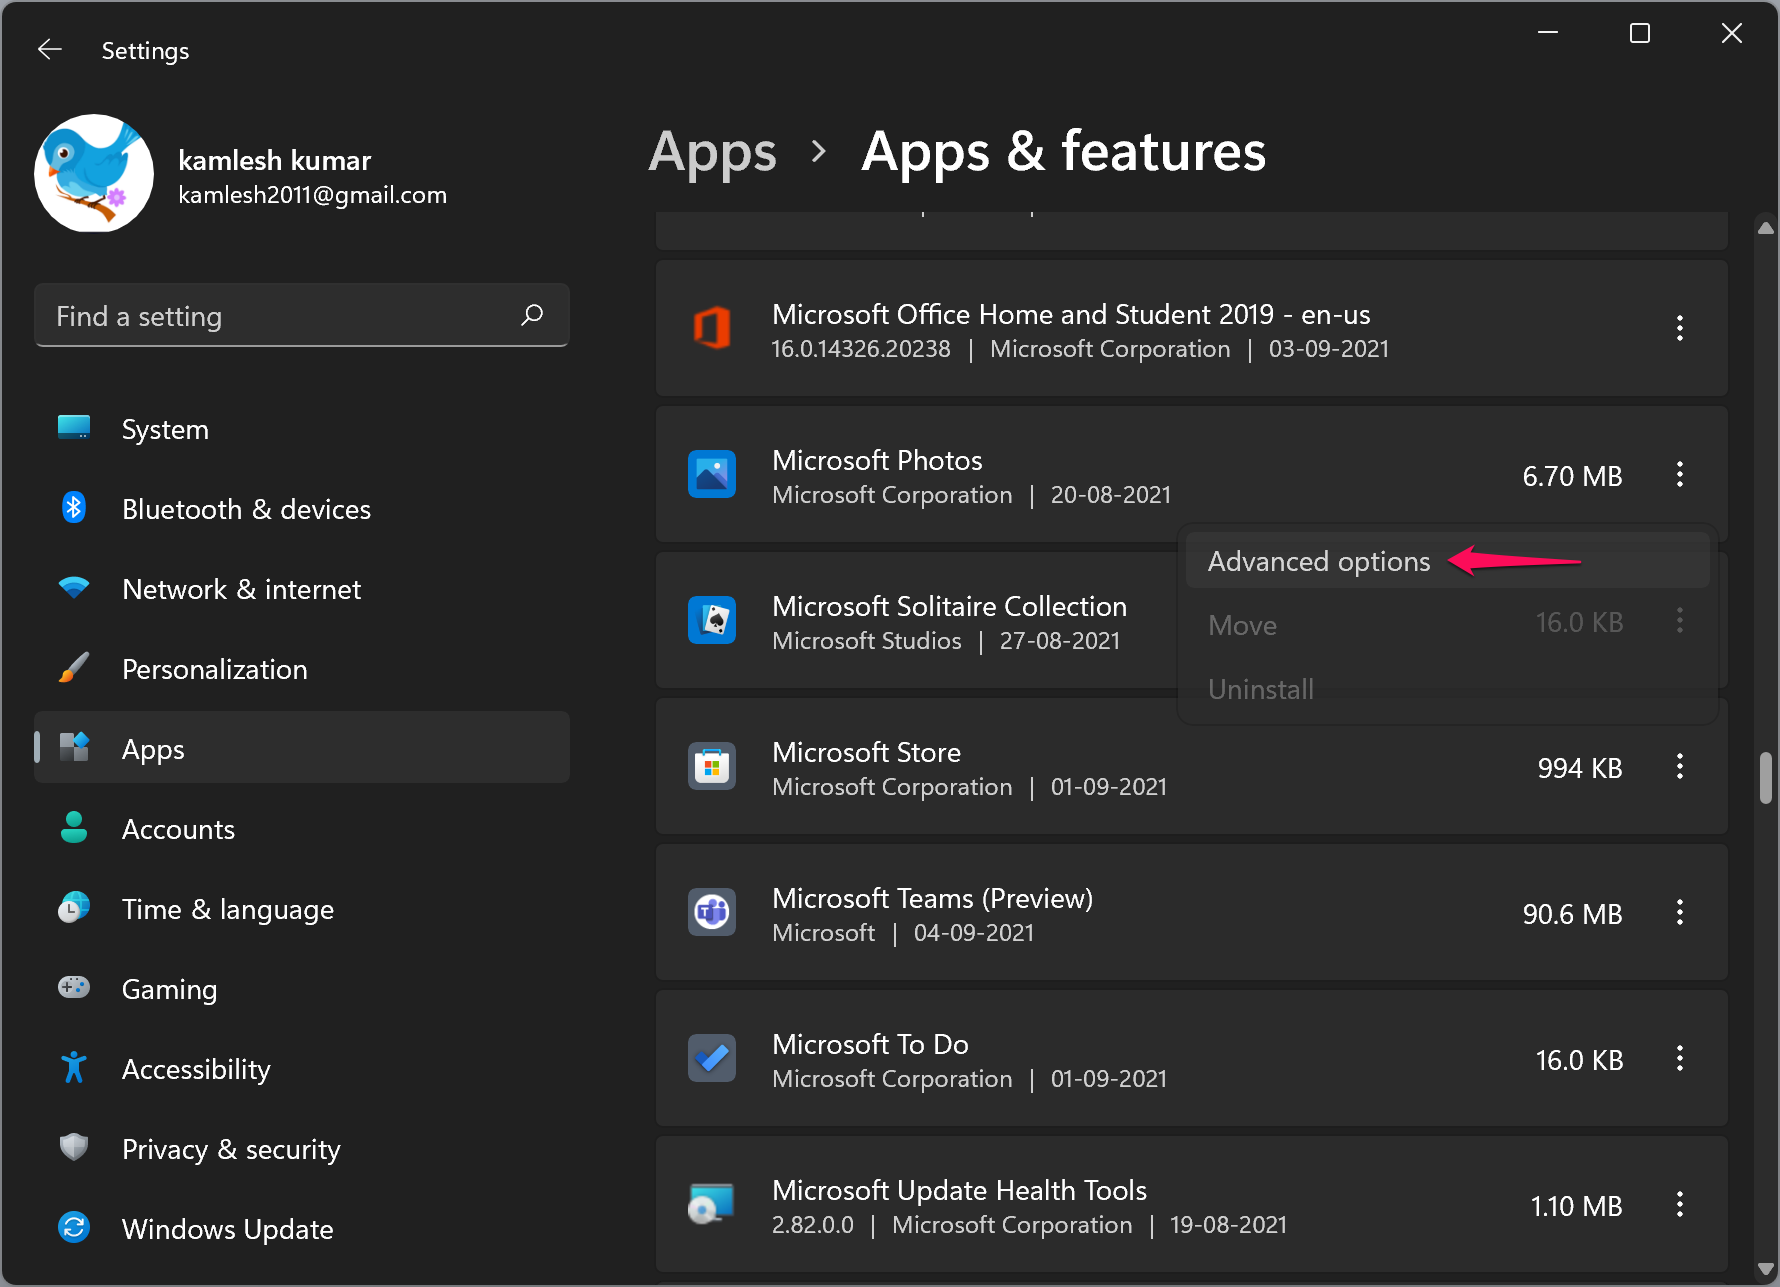Select Uninstall in the context menu
The width and height of the screenshot is (1780, 1287).
(1447, 689)
